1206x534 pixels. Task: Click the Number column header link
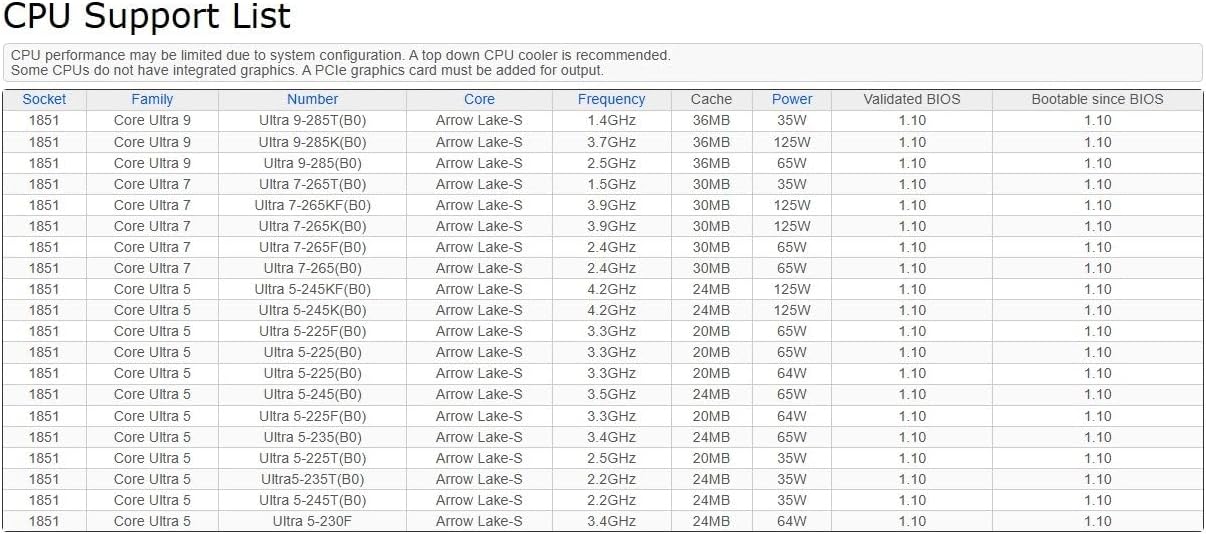tap(312, 99)
